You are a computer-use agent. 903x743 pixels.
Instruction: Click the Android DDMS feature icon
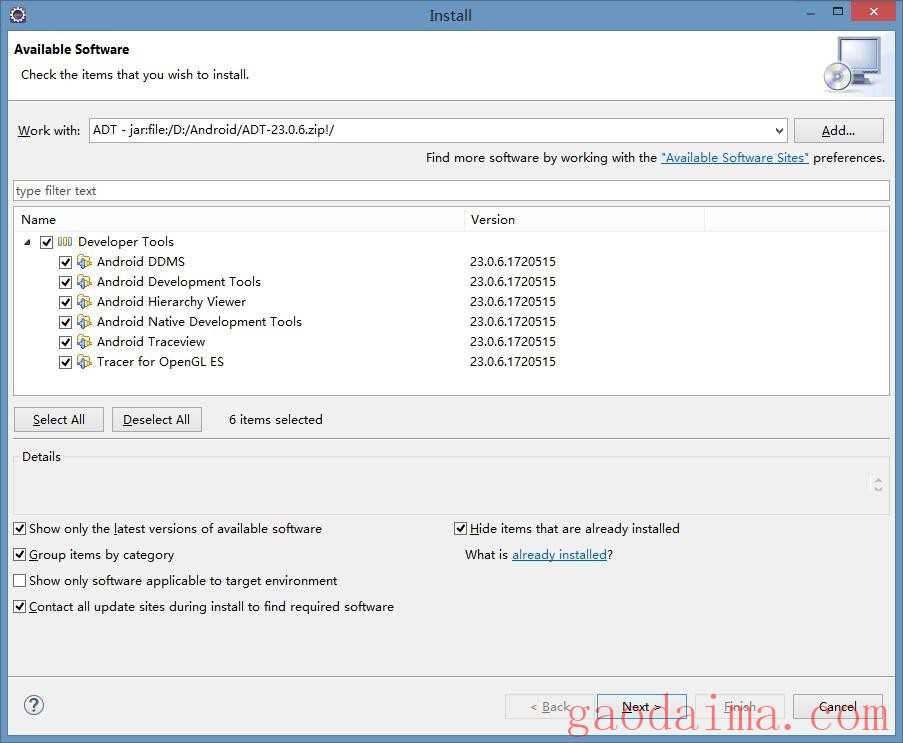(x=84, y=262)
